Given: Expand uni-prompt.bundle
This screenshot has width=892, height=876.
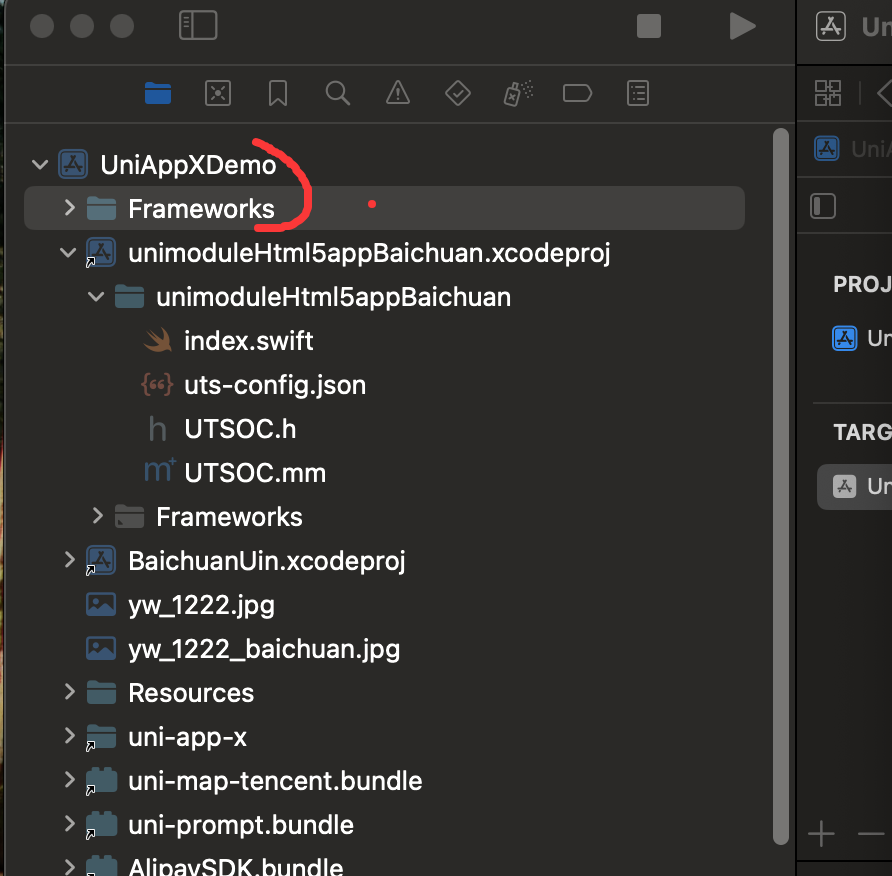Looking at the screenshot, I should 69,824.
